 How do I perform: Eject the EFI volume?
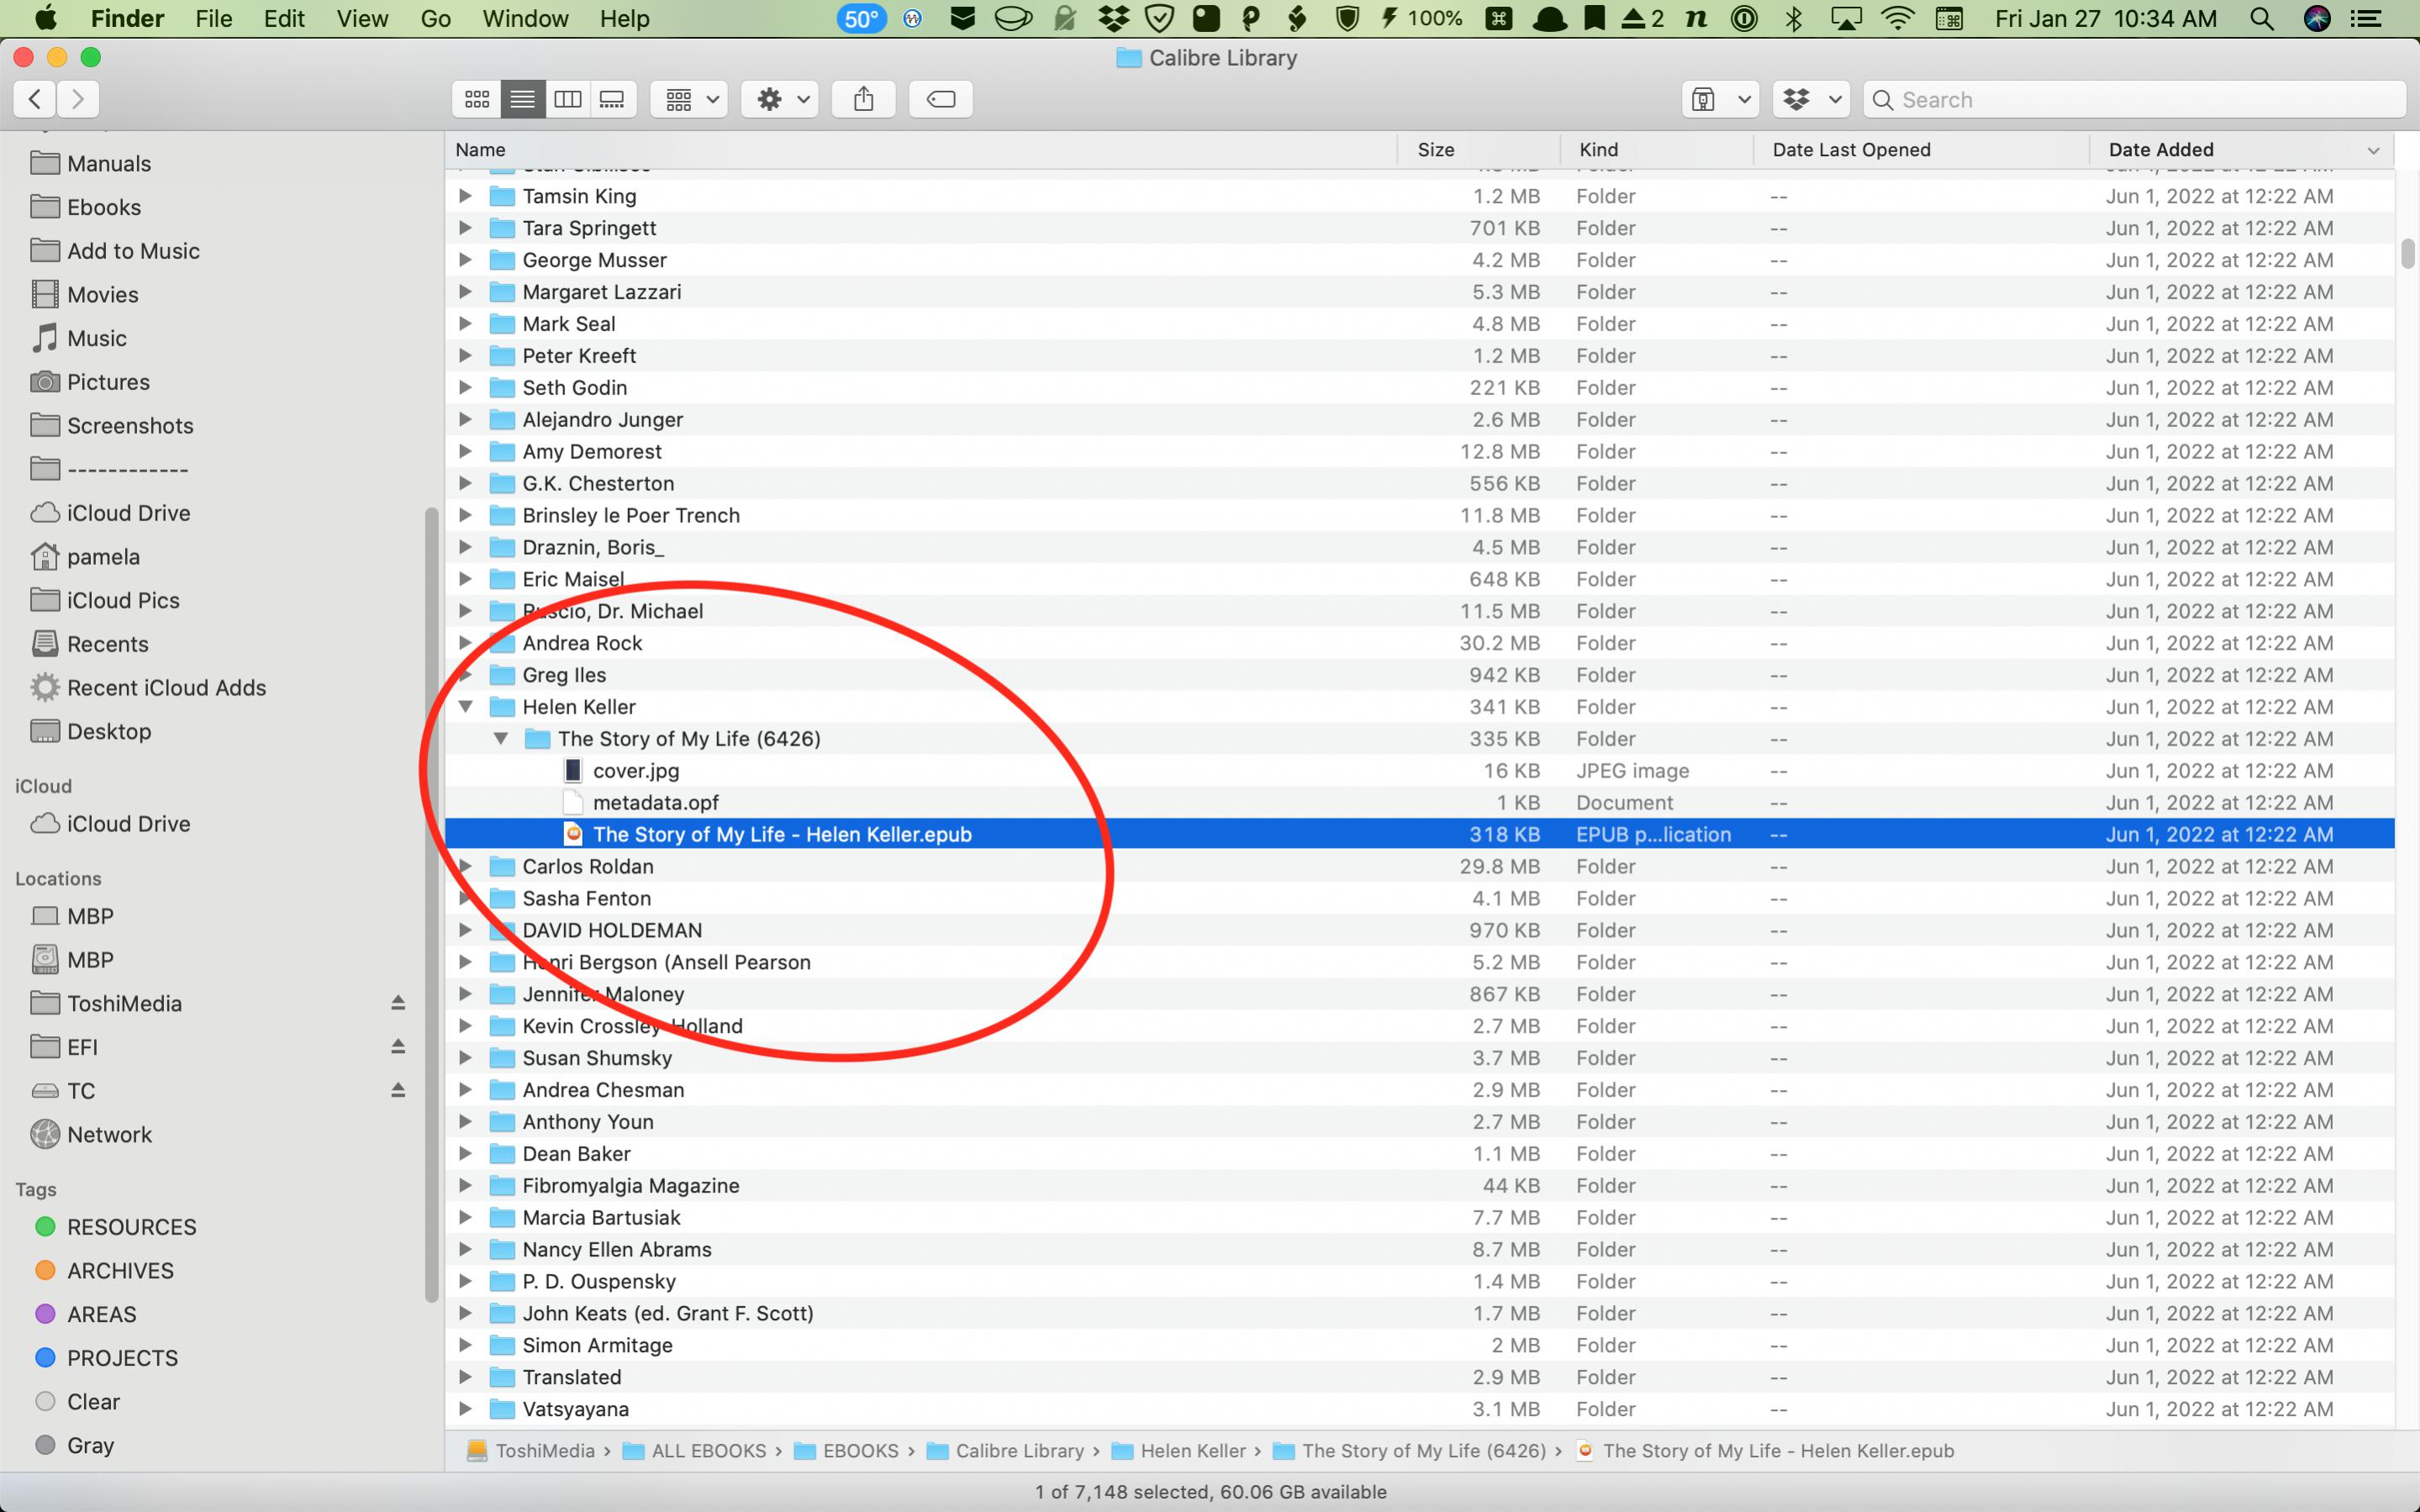point(397,1047)
